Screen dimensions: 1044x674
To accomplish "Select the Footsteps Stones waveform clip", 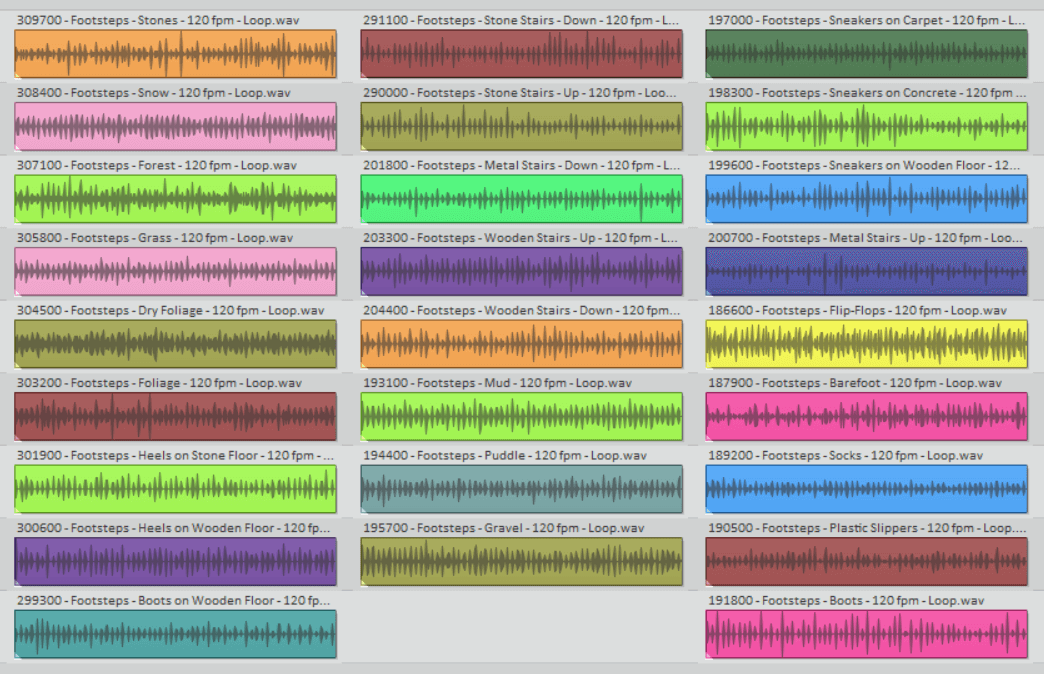I will (175, 54).
